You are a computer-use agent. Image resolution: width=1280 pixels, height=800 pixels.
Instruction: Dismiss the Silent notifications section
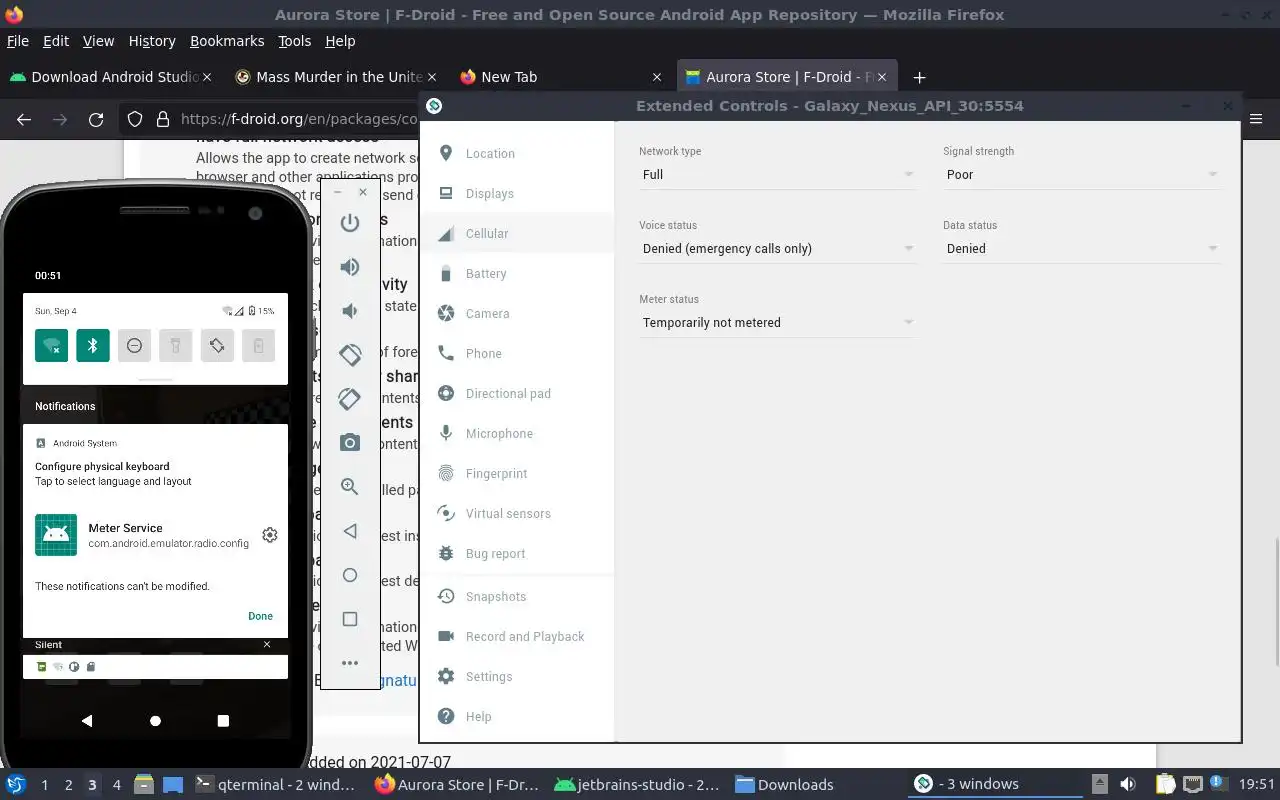pyautogui.click(x=267, y=644)
